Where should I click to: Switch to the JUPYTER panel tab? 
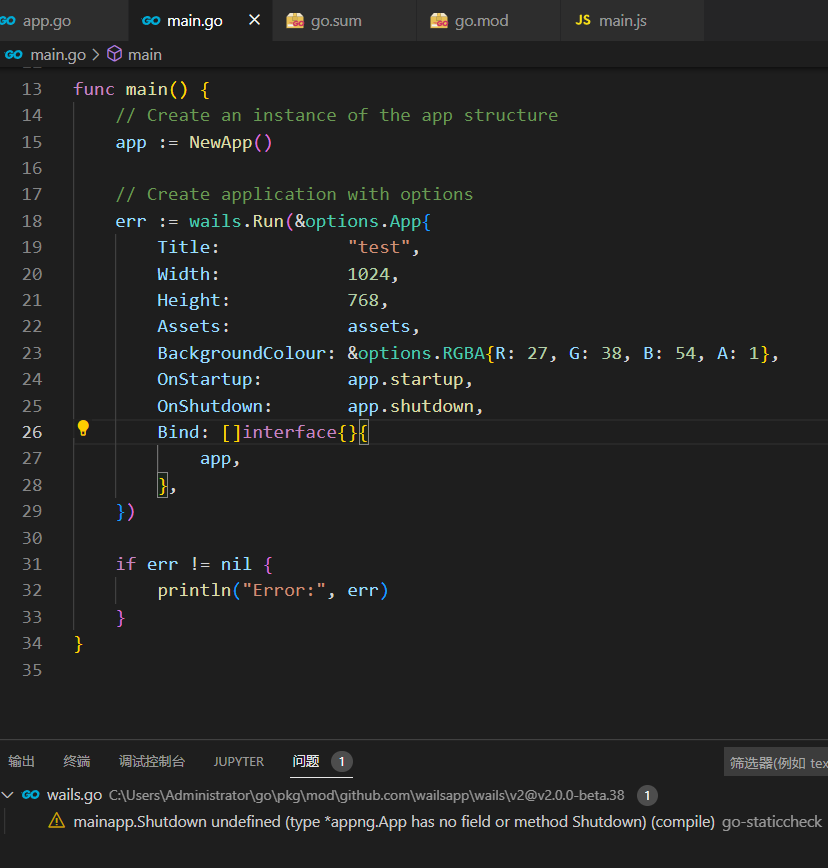pyautogui.click(x=238, y=761)
